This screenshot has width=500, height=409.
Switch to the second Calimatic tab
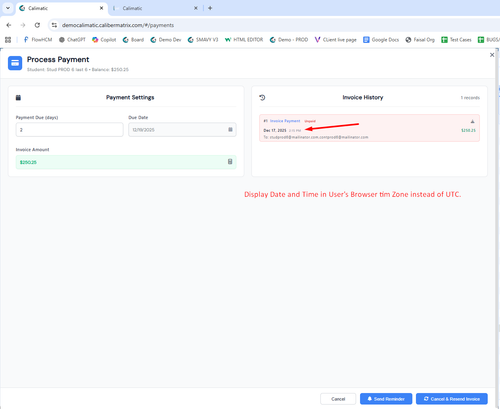click(x=155, y=8)
